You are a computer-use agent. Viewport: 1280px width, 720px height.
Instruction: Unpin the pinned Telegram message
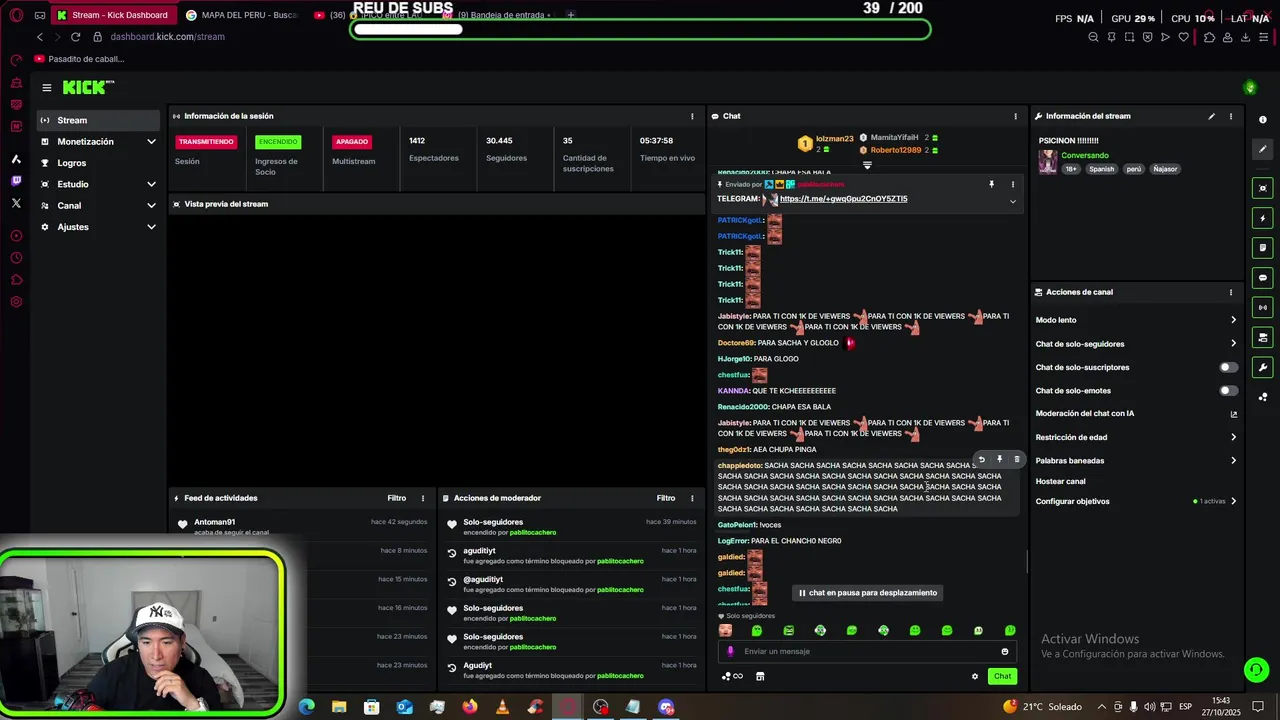tap(992, 184)
